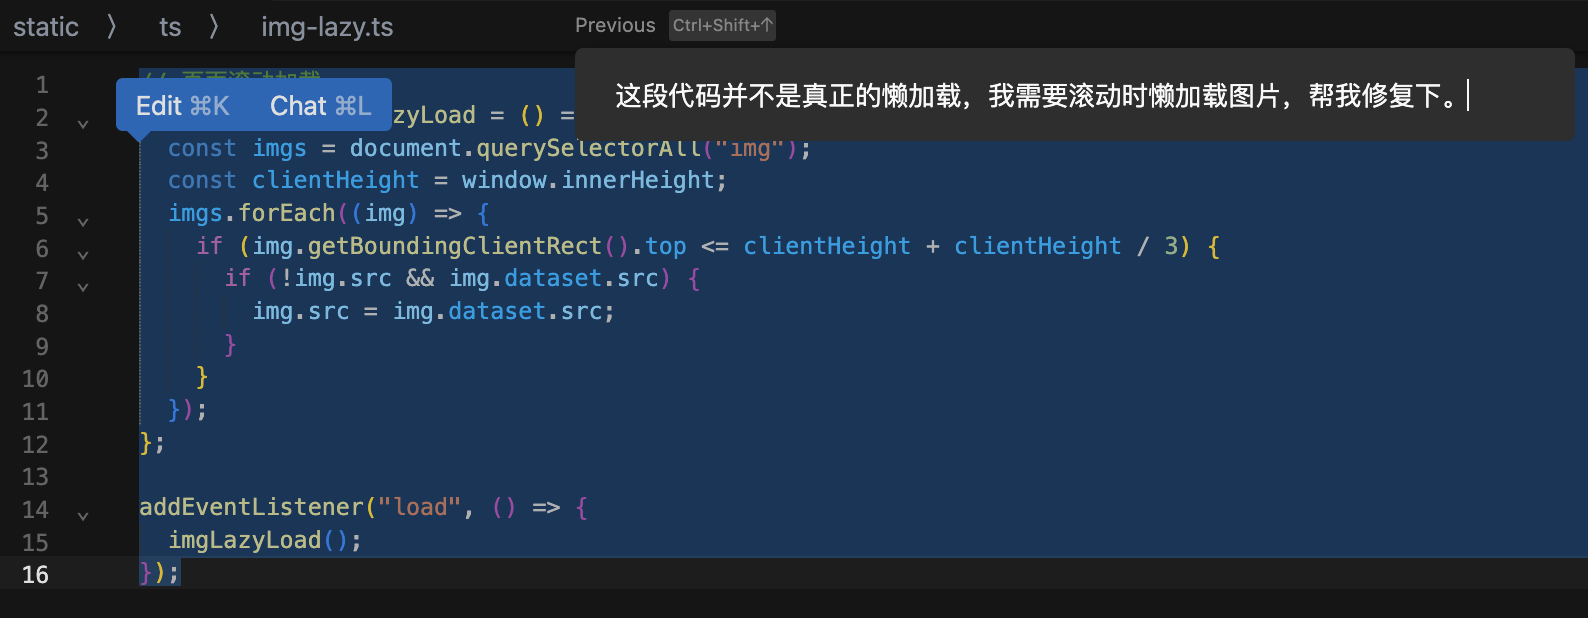Screen dimensions: 1588x618
Task: Open the static folder breadcrumb
Action: 46,27
